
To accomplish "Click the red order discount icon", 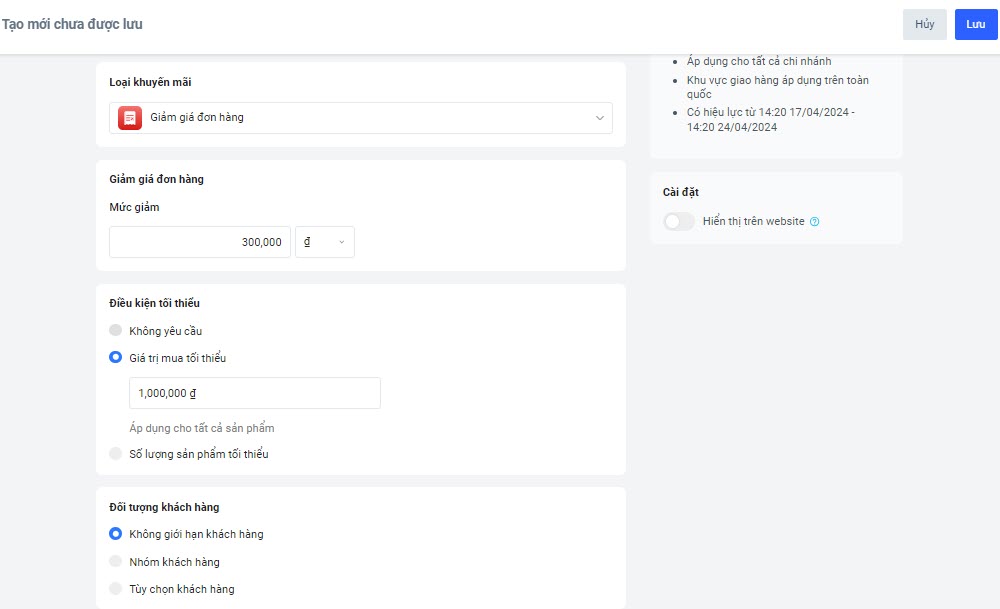I will (129, 118).
